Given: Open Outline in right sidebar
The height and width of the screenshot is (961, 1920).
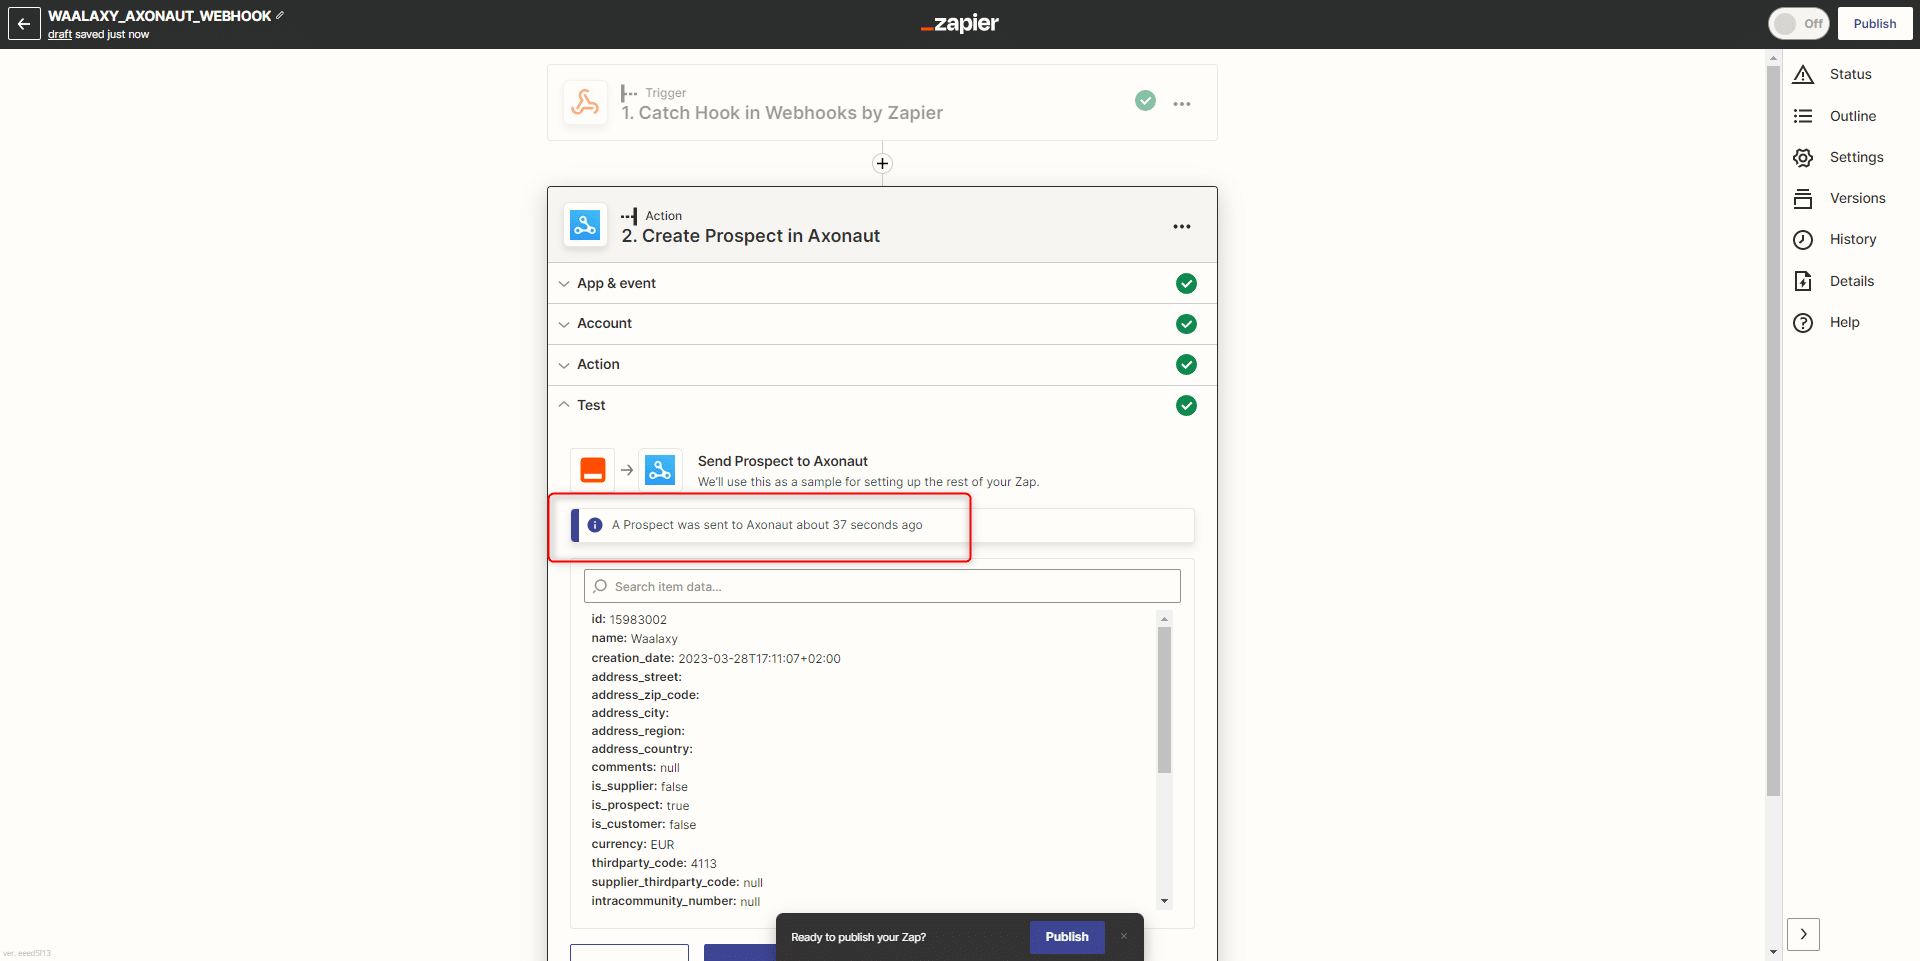Looking at the screenshot, I should point(1834,116).
